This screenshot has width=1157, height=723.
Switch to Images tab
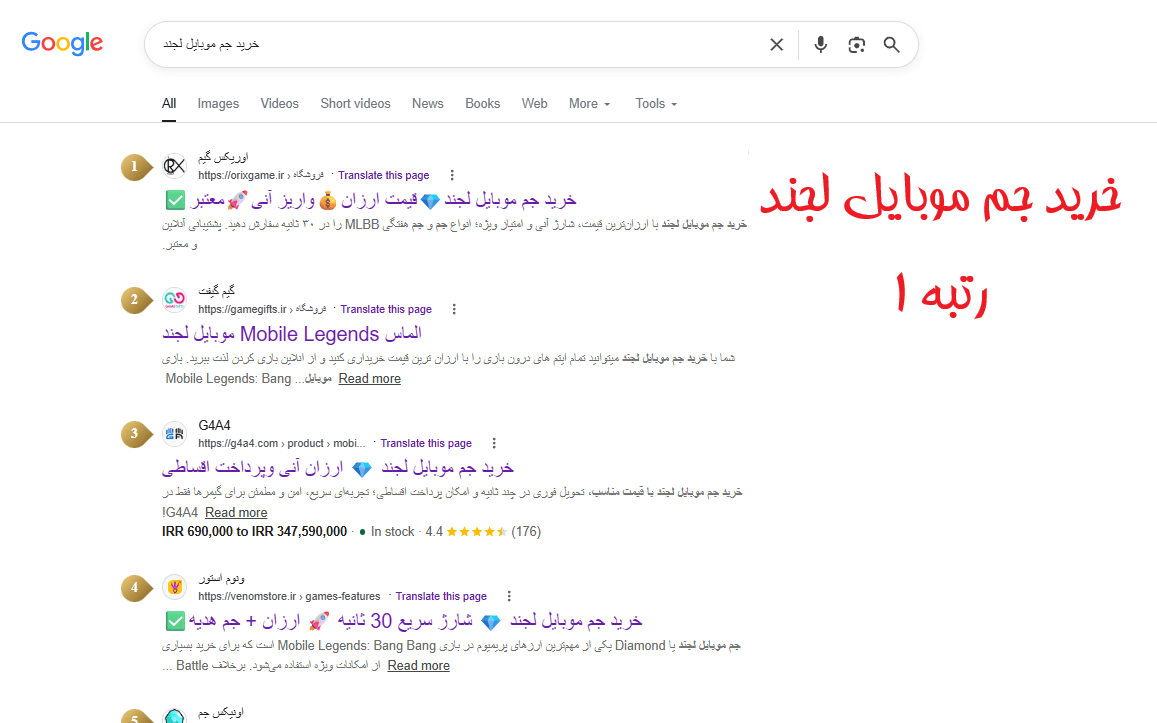(x=218, y=103)
